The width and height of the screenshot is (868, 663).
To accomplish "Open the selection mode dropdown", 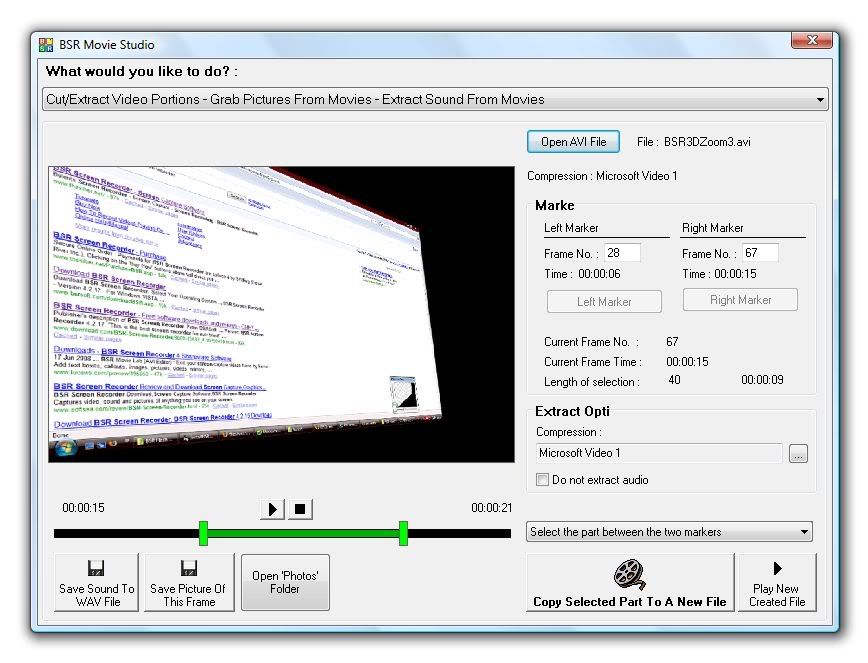I will coord(669,532).
